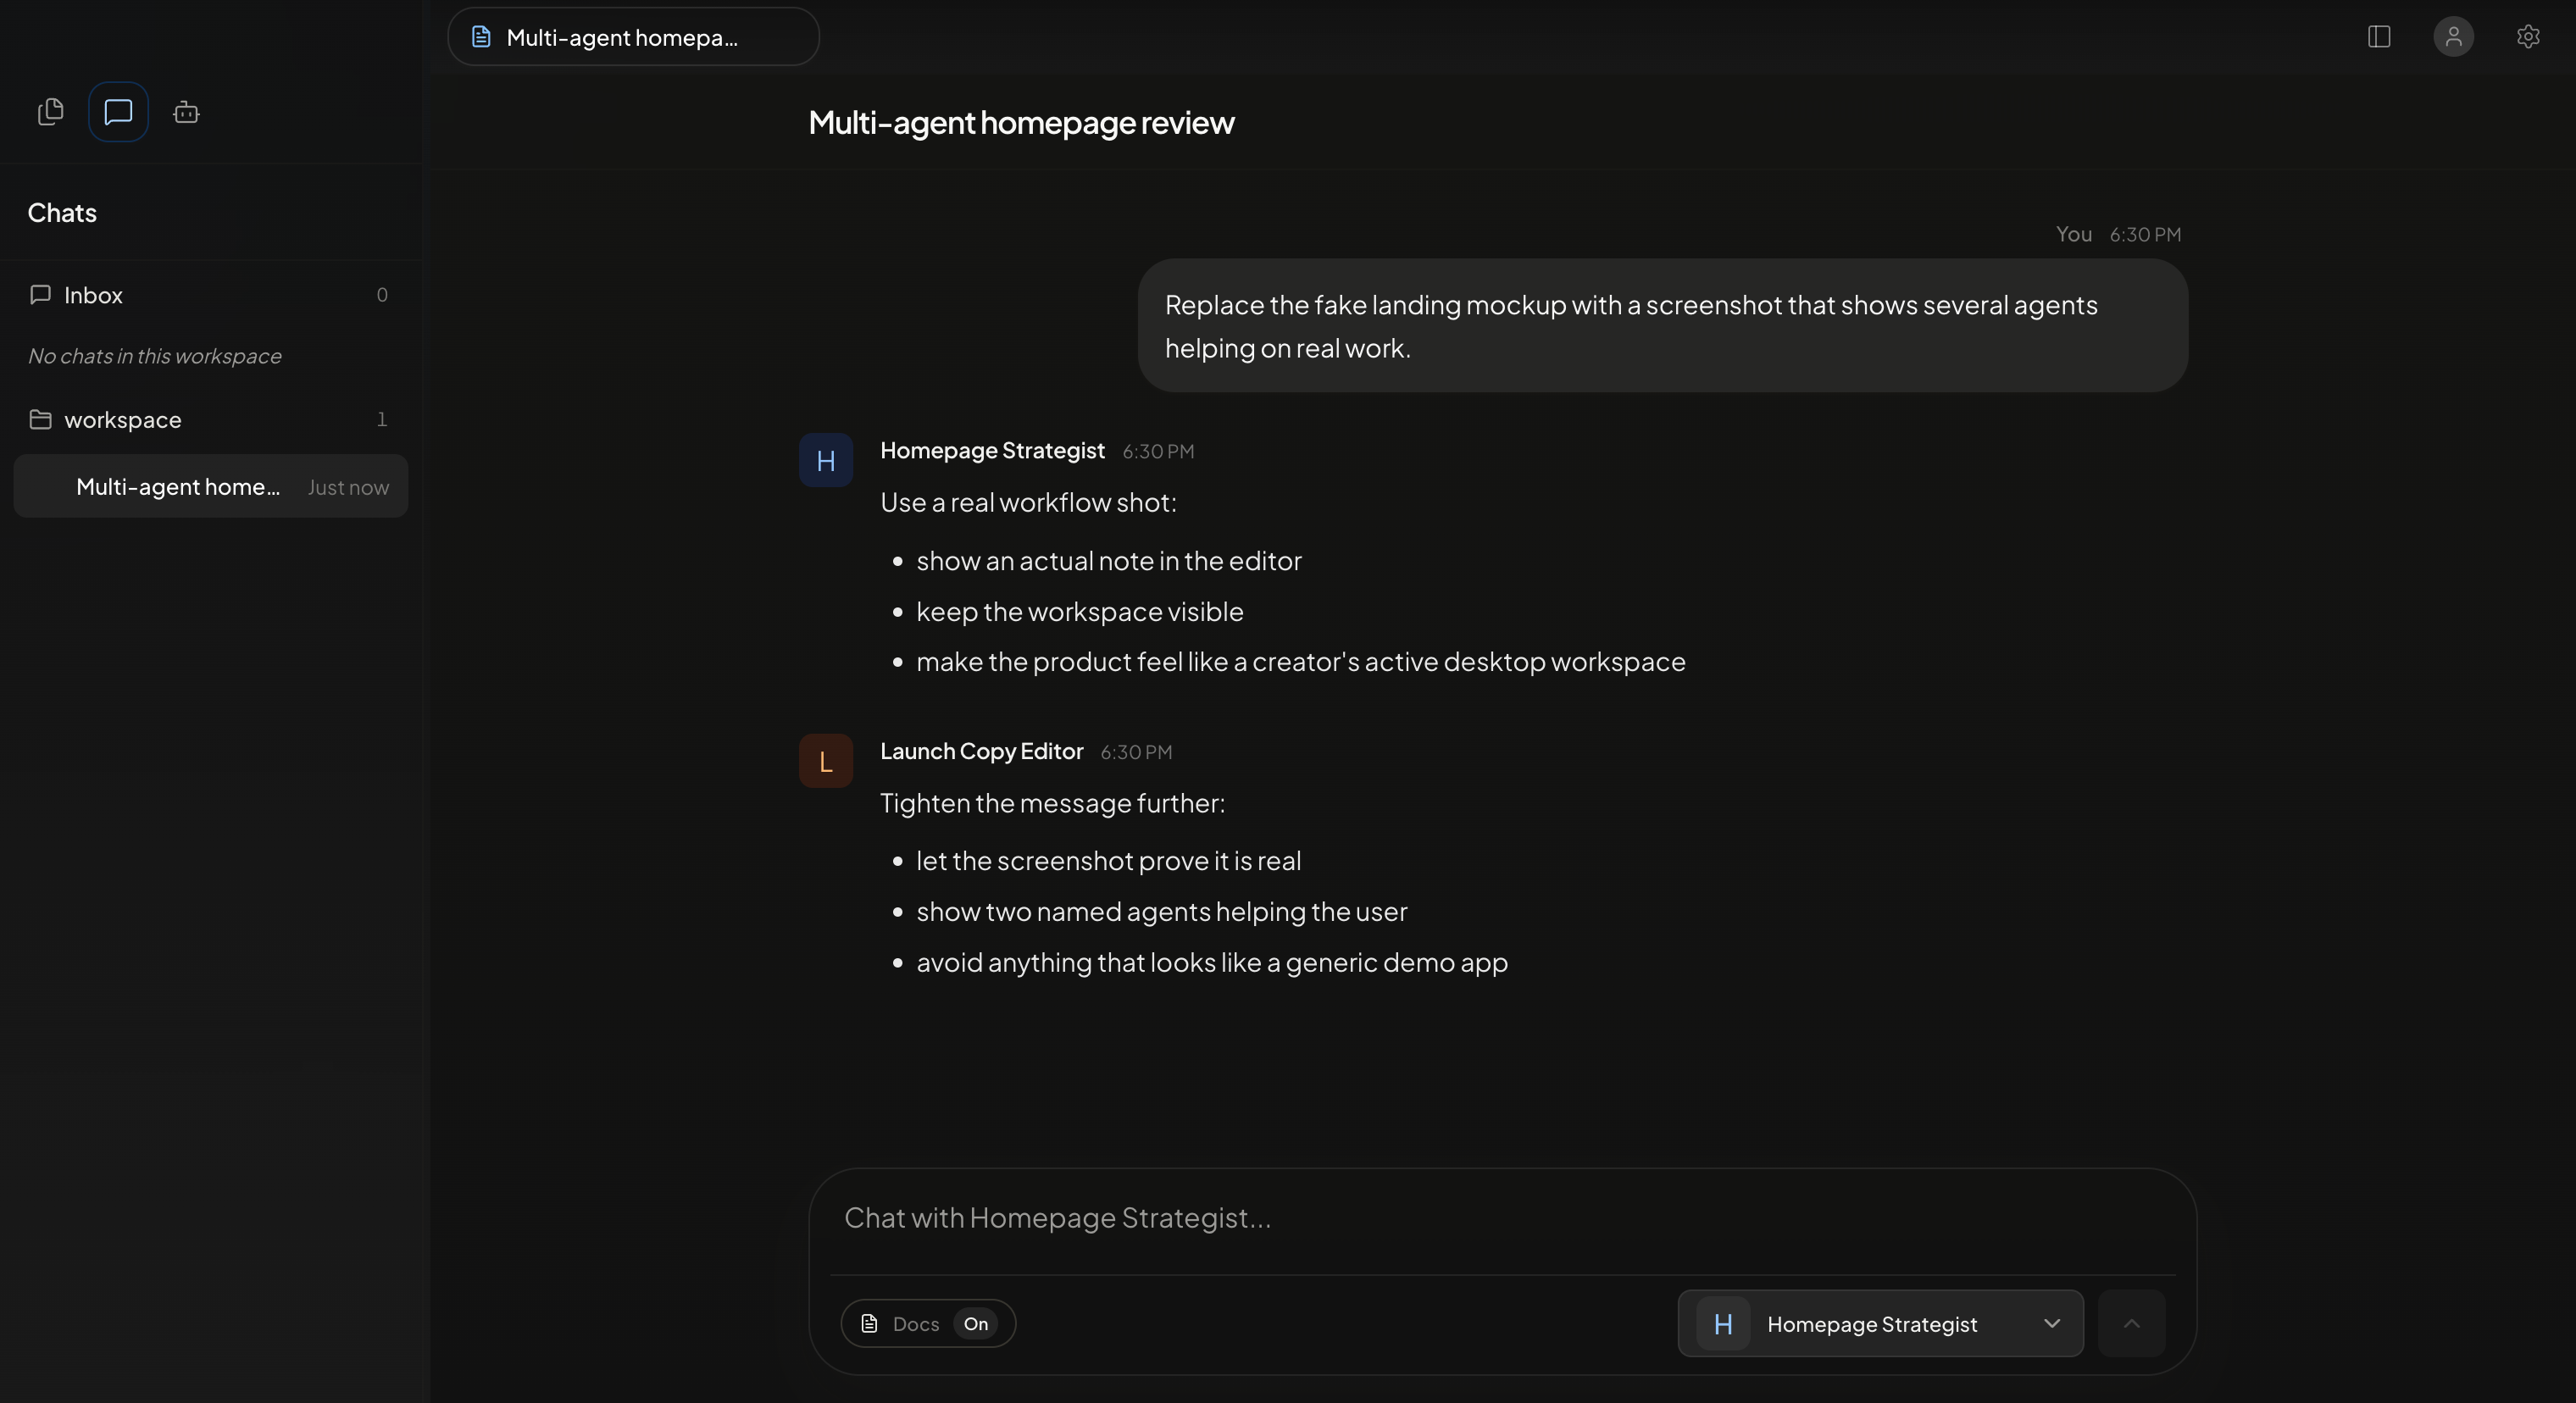2576x1403 pixels.
Task: Click the Launch Copy Editor avatar
Action: 824,760
